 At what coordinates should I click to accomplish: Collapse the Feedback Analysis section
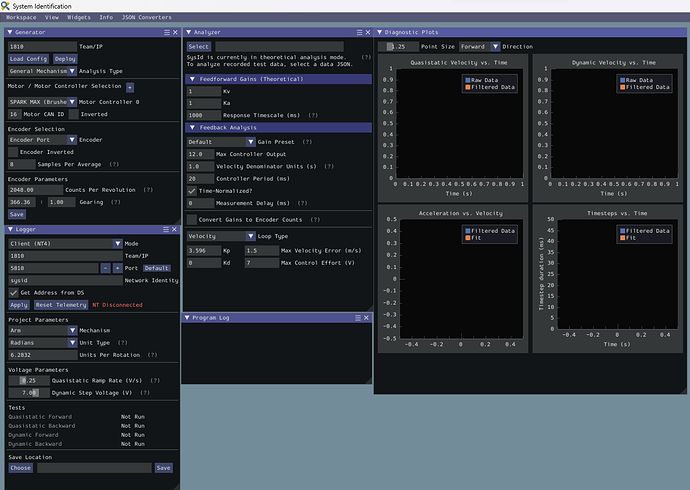pyautogui.click(x=192, y=128)
